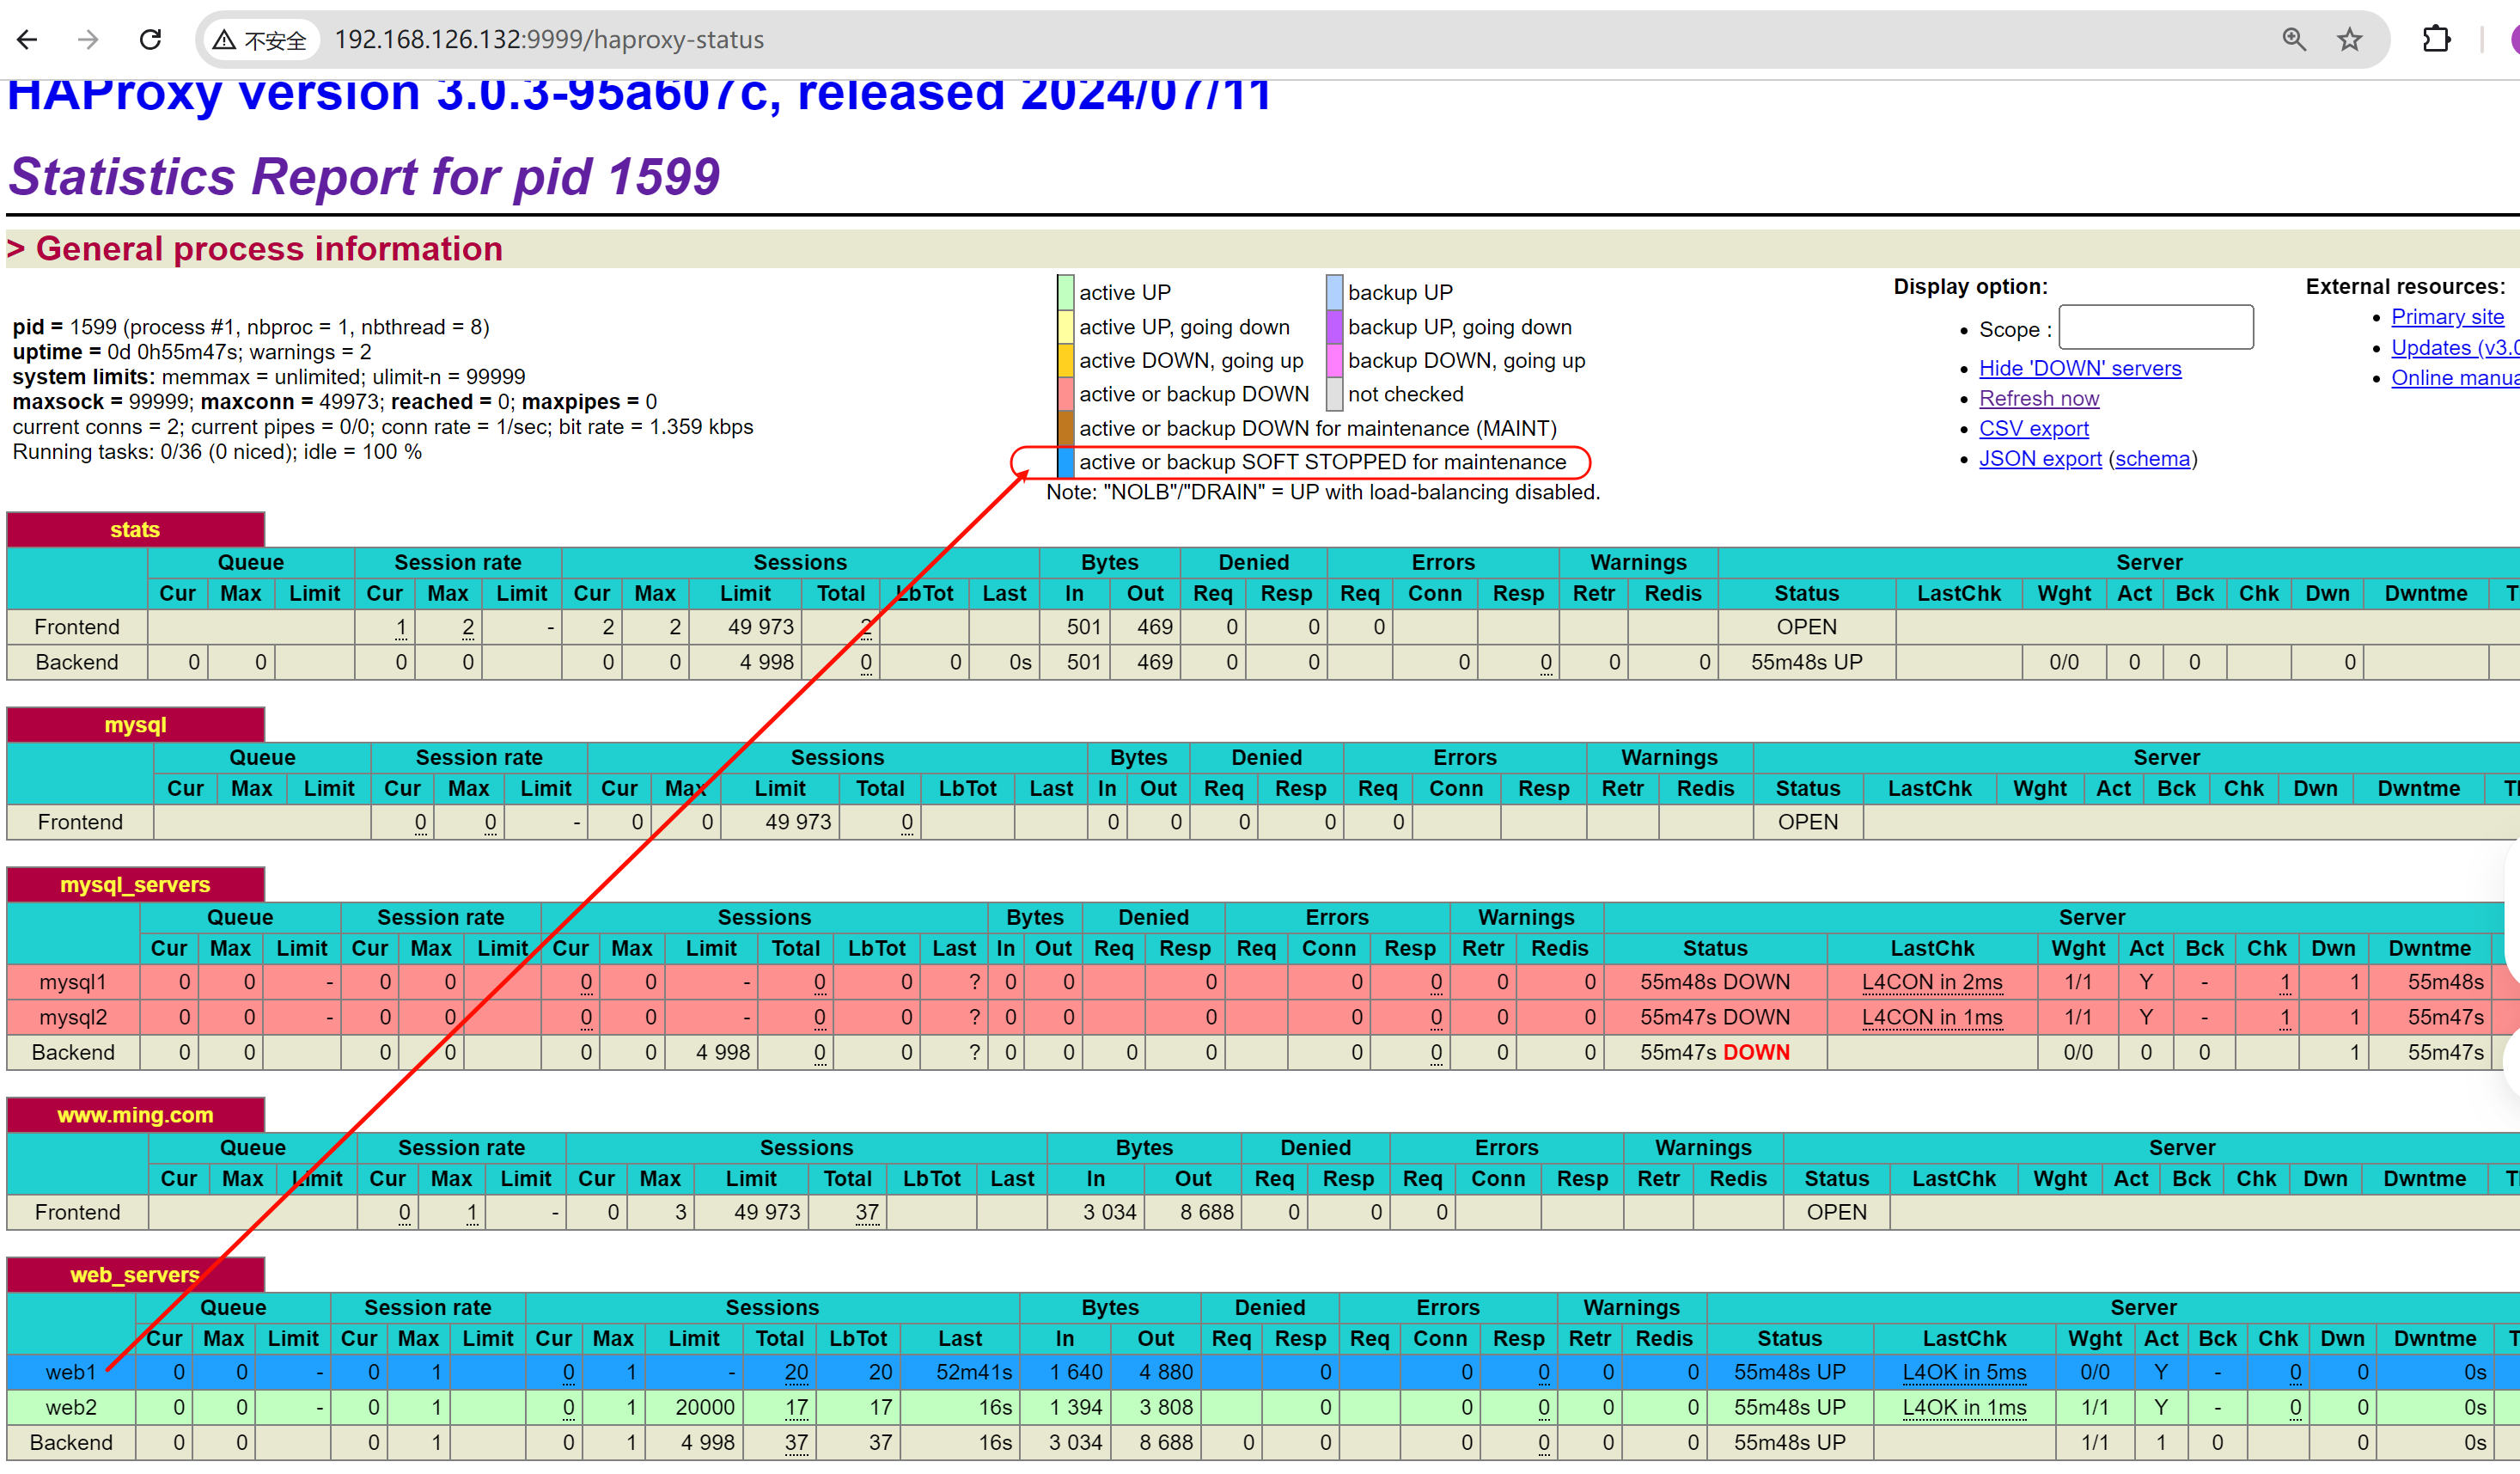Viewport: 2520px width, 1474px height.
Task: Open the JSON export link
Action: [x=2039, y=458]
